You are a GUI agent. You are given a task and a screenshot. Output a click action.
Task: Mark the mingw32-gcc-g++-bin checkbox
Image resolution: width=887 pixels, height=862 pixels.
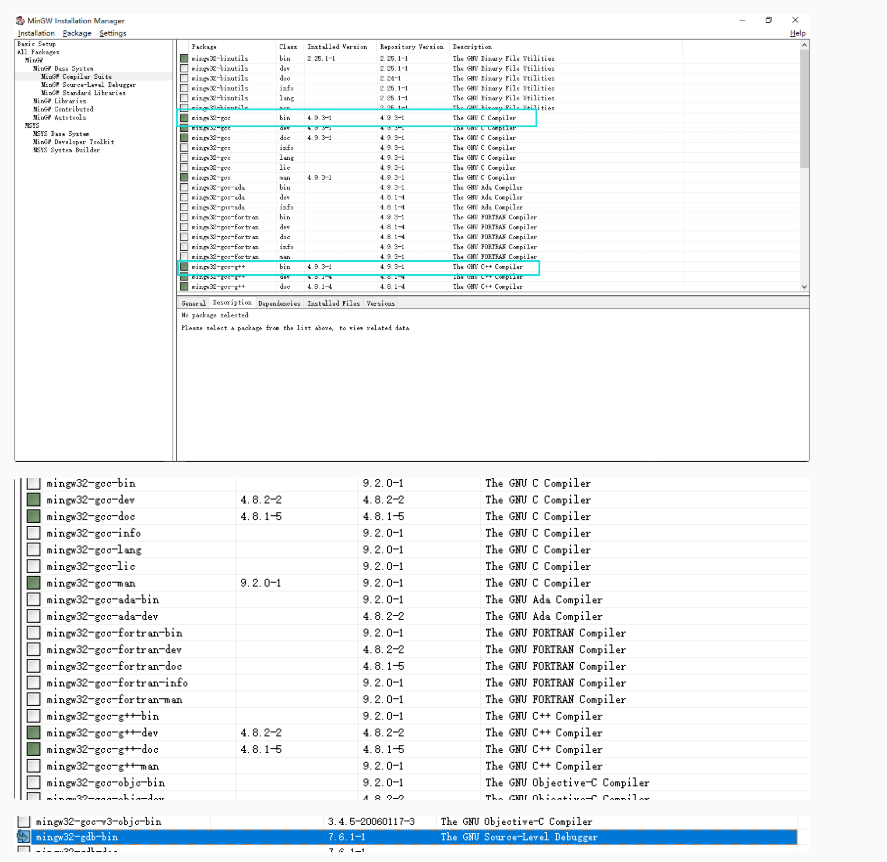(x=34, y=716)
